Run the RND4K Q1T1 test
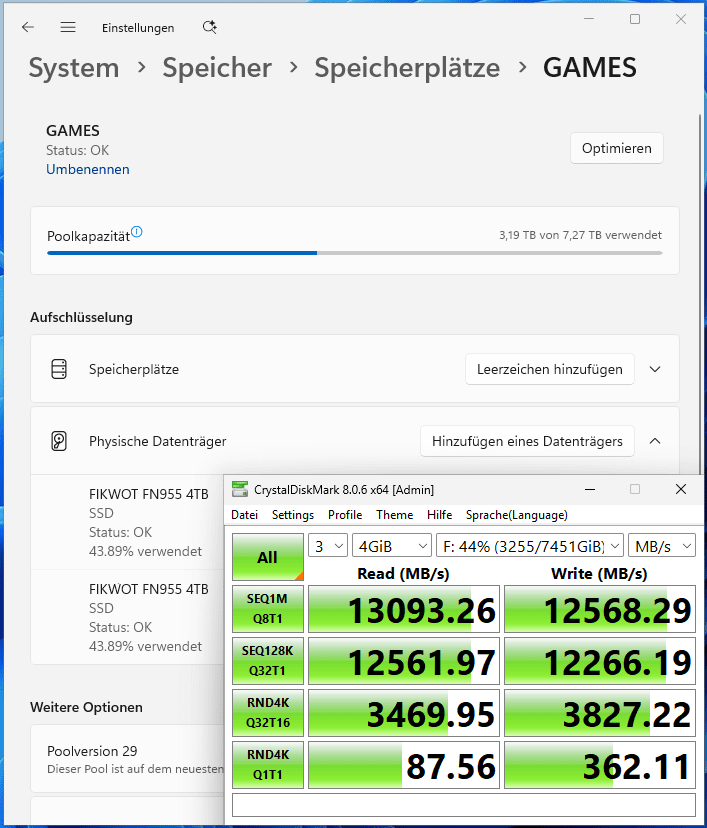 pos(268,765)
